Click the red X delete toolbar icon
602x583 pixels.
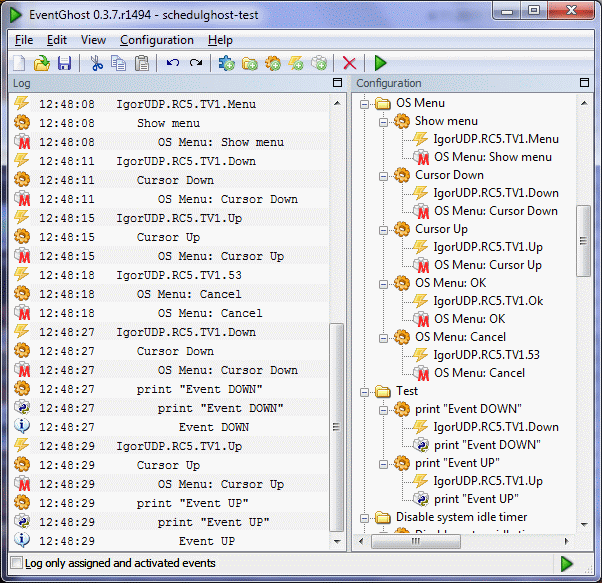(x=349, y=63)
